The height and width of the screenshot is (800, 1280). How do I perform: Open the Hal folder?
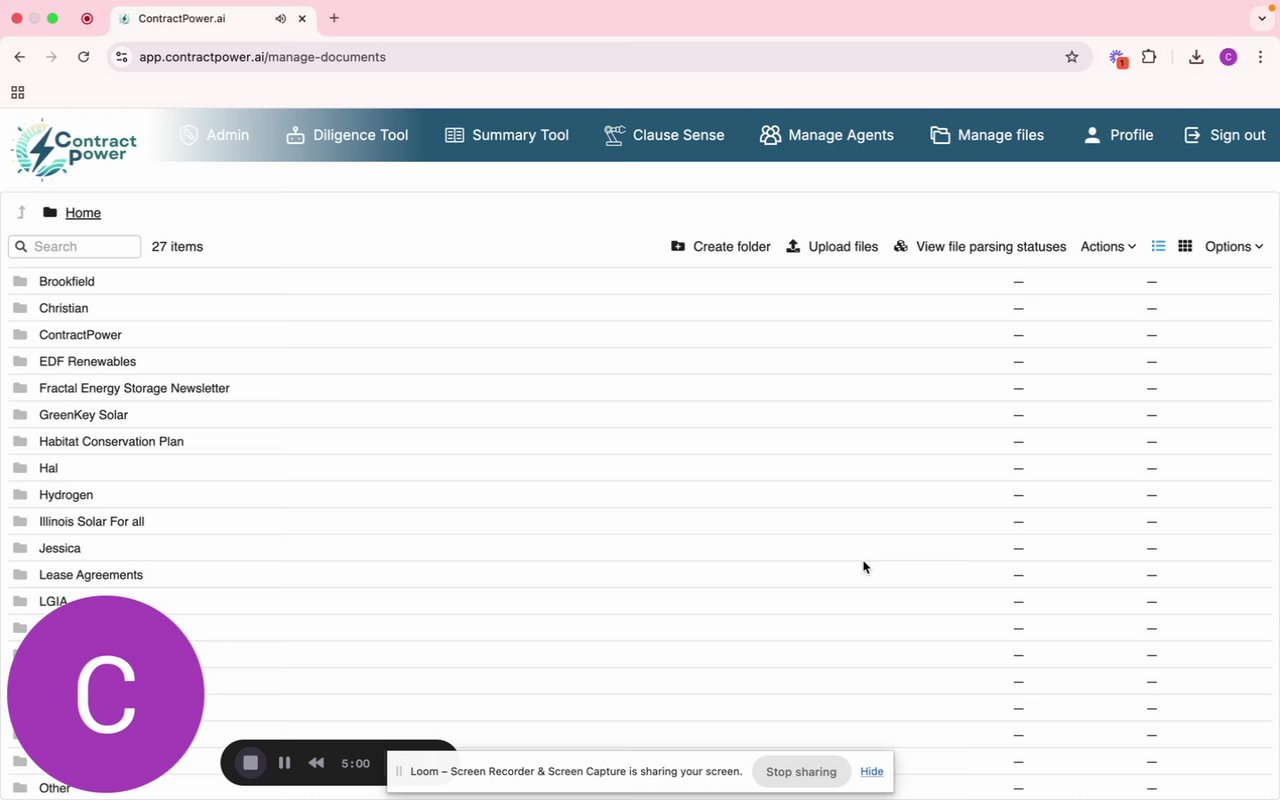(48, 468)
